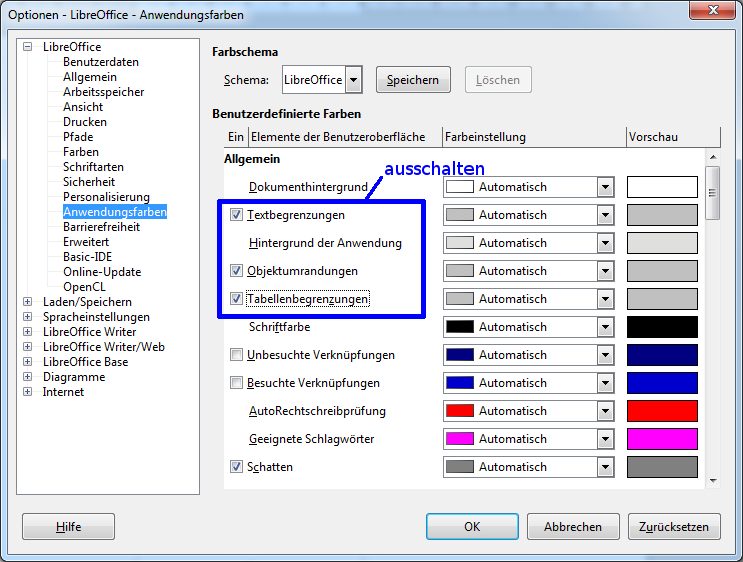Click the Dokumenthintergrund preview swatch
The image size is (743, 562).
pyautogui.click(x=662, y=187)
